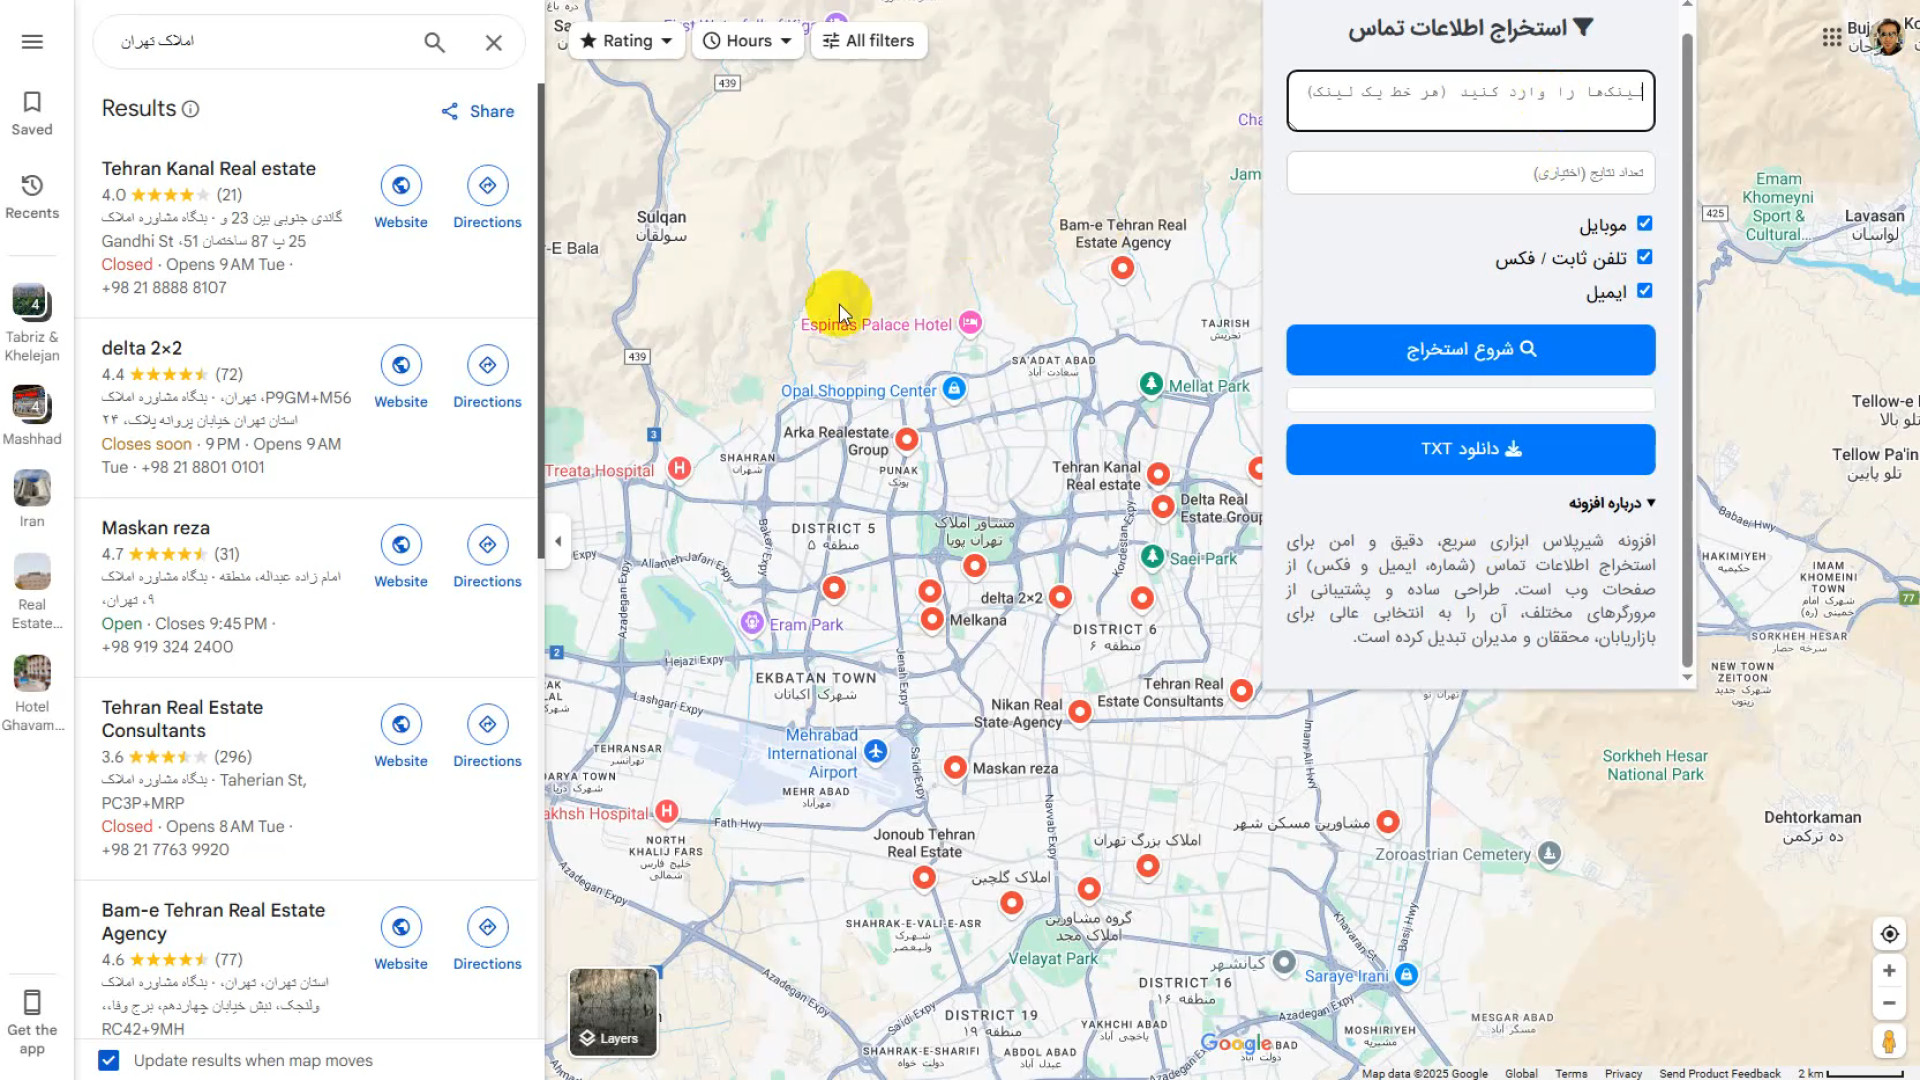1920x1080 pixels.
Task: Click the extension progress bar
Action: [x=1470, y=400]
